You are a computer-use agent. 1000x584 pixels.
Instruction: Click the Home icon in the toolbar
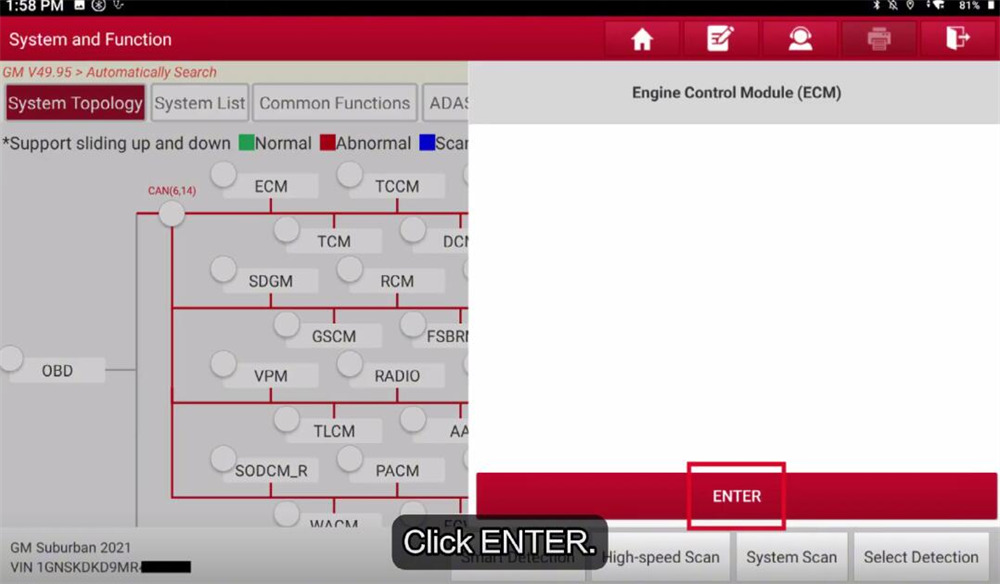(641, 39)
